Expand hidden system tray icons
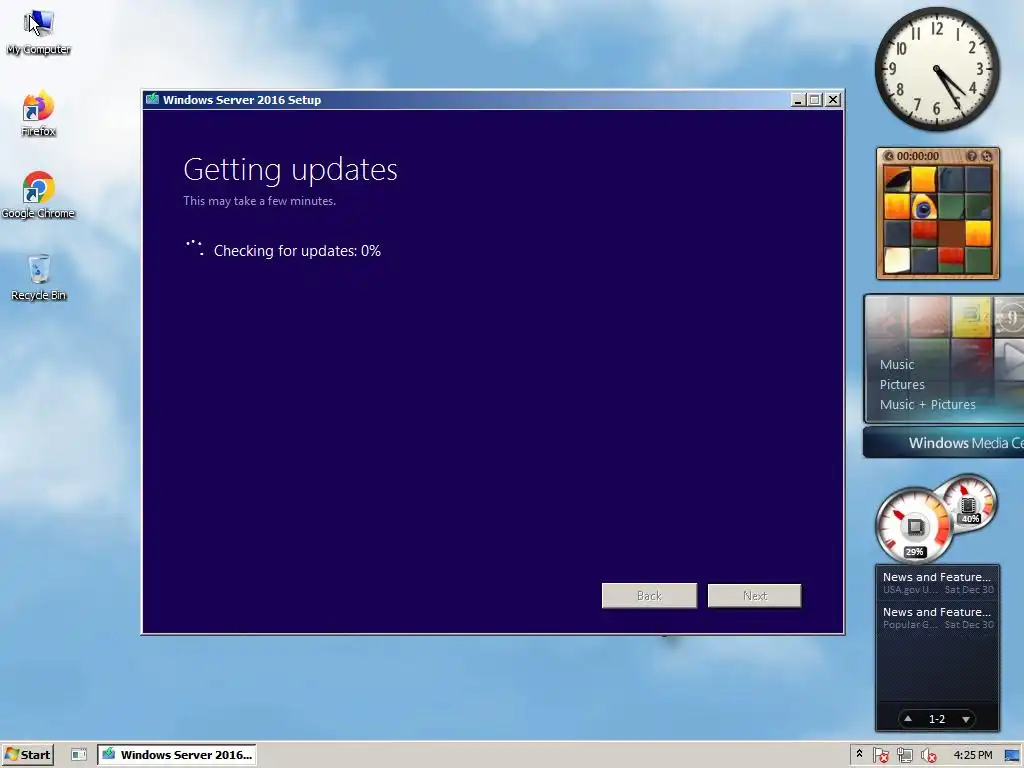Viewport: 1024px width, 768px height. 859,754
